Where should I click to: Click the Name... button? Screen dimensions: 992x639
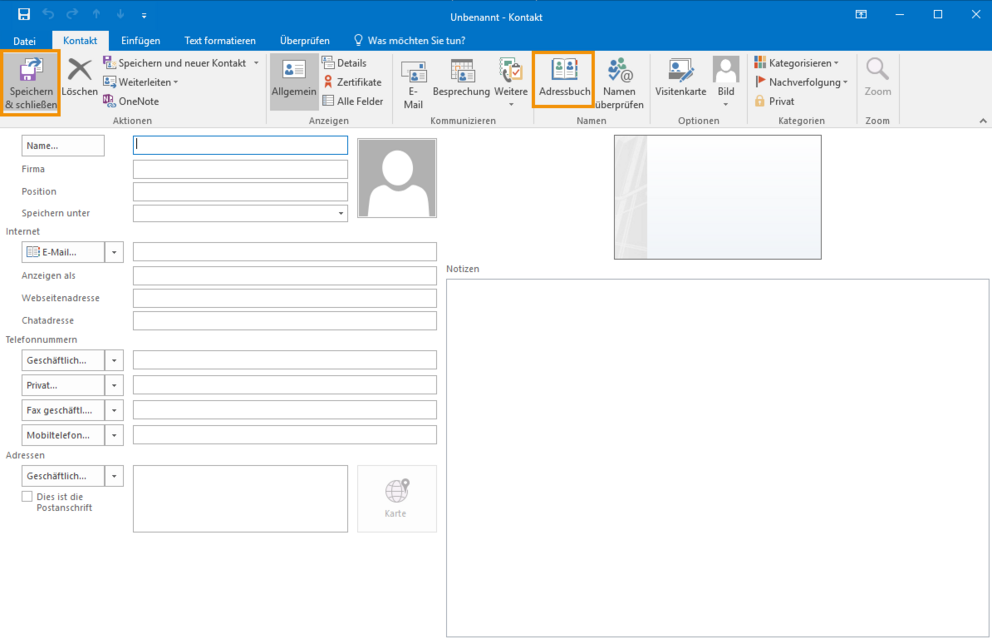point(63,146)
